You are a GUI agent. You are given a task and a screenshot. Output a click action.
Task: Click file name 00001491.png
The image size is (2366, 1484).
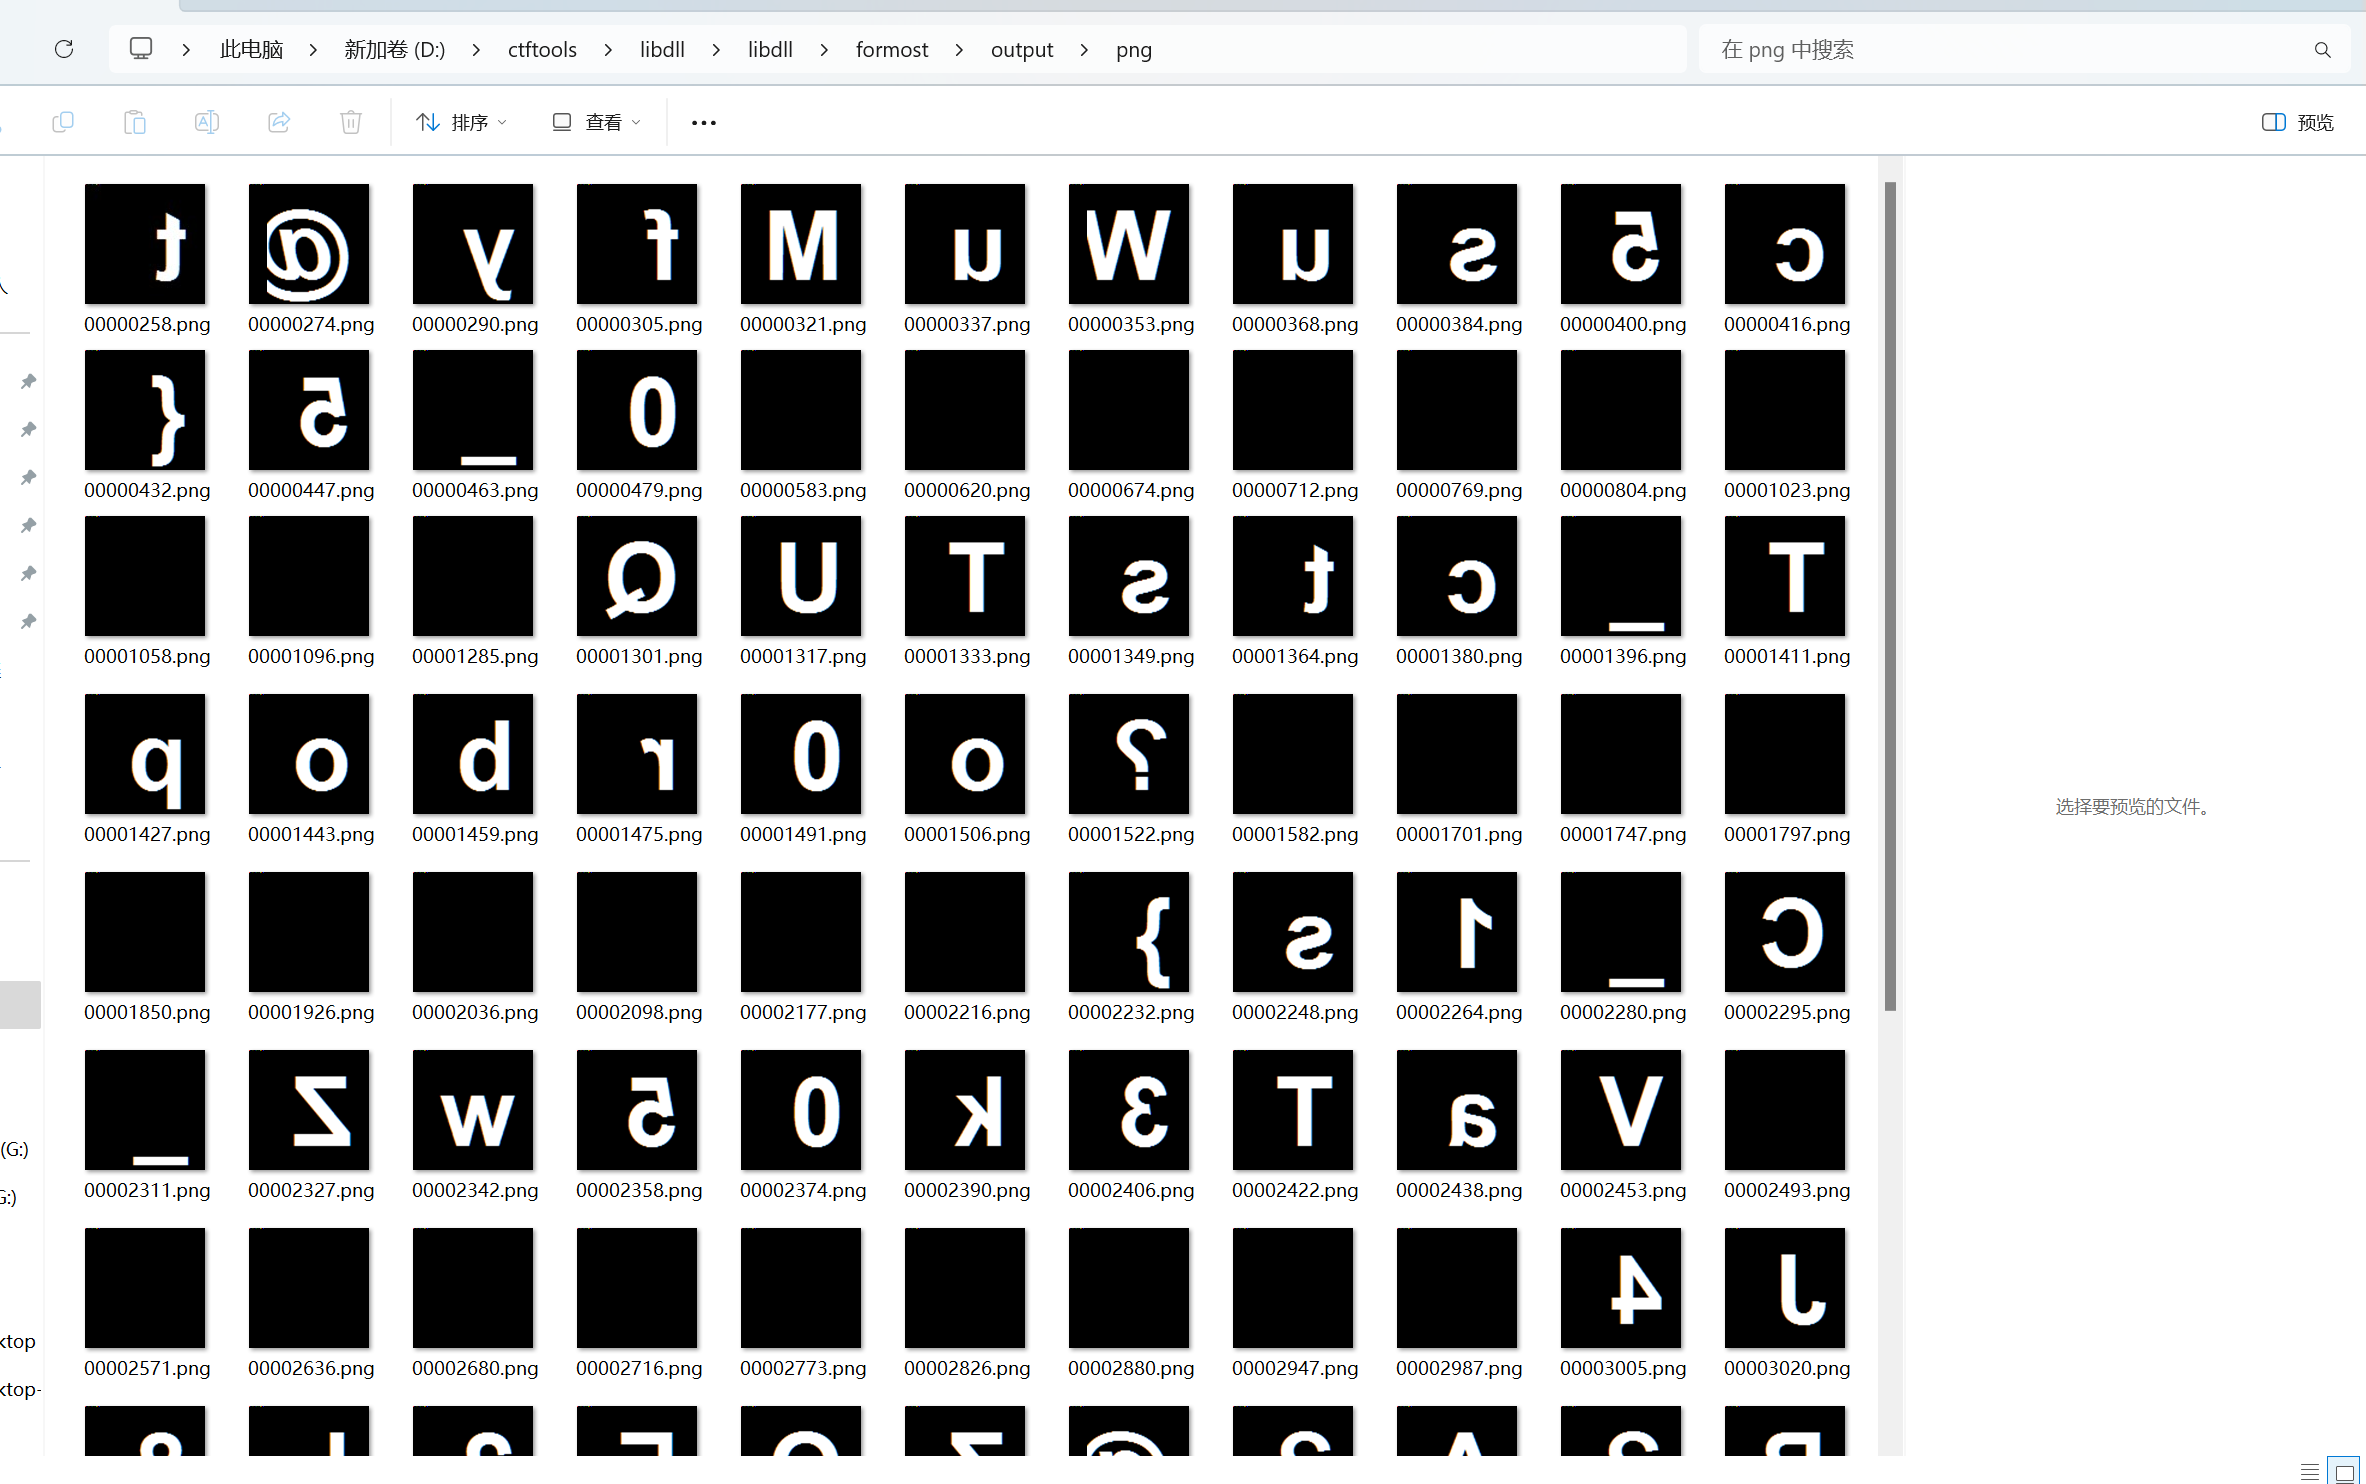point(803,834)
